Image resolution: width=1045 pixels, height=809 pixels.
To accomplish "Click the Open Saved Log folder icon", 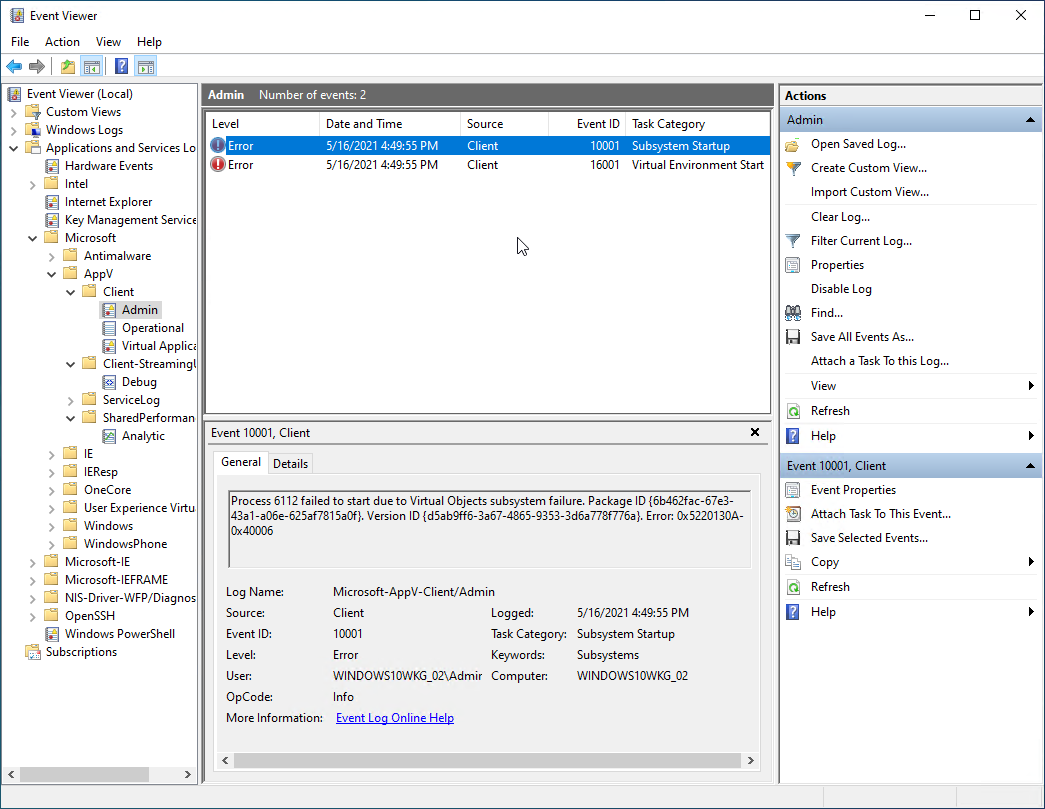I will coord(793,144).
